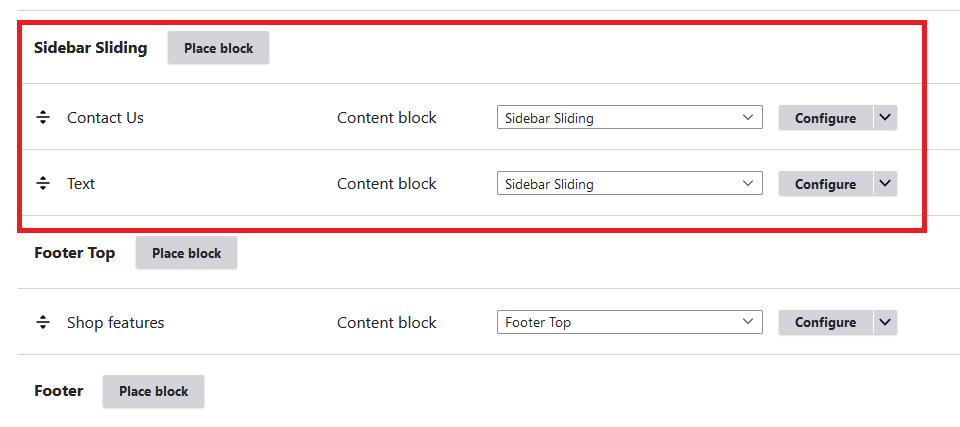Open Footer Top region dropdown for Shop features
960x427 pixels.
point(629,323)
